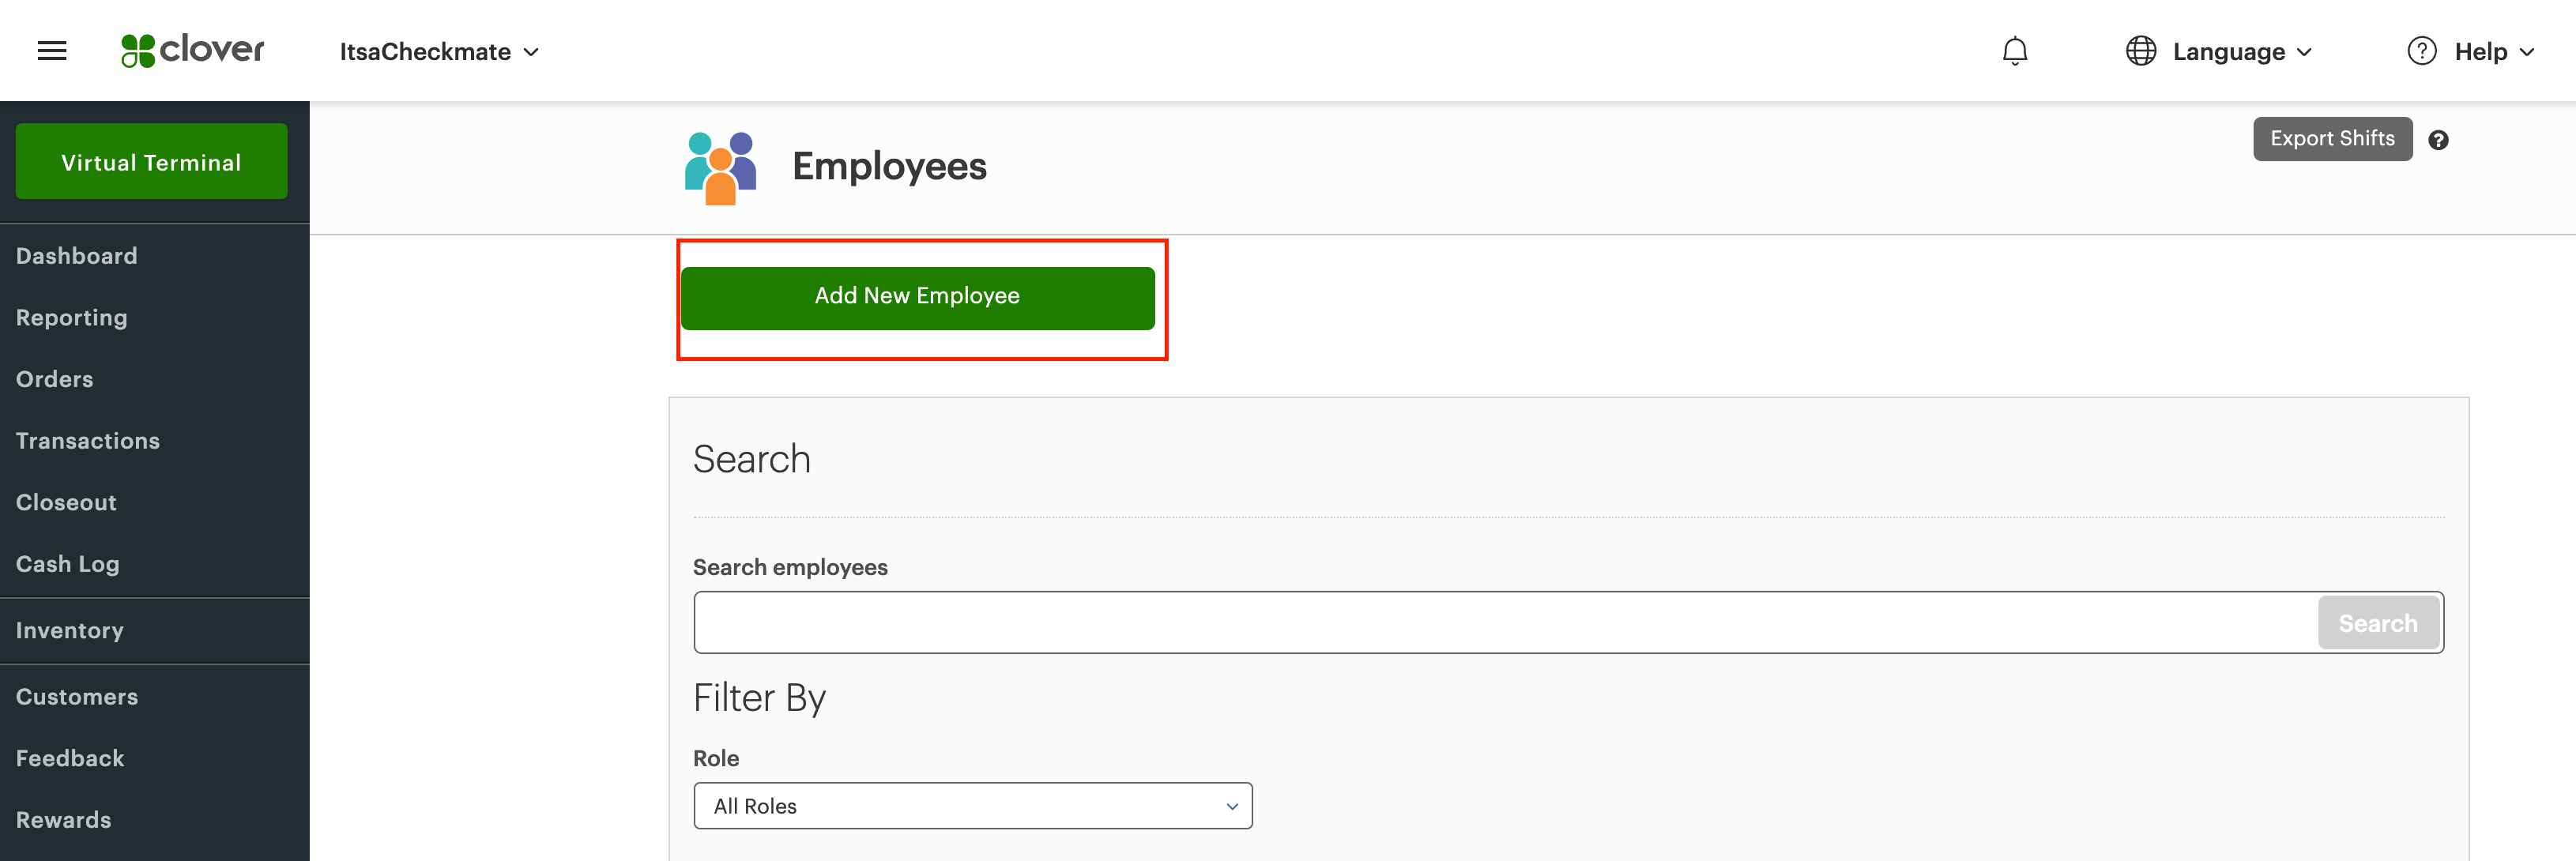Click the Help question mark icon
This screenshot has width=2576, height=861.
click(x=2423, y=50)
